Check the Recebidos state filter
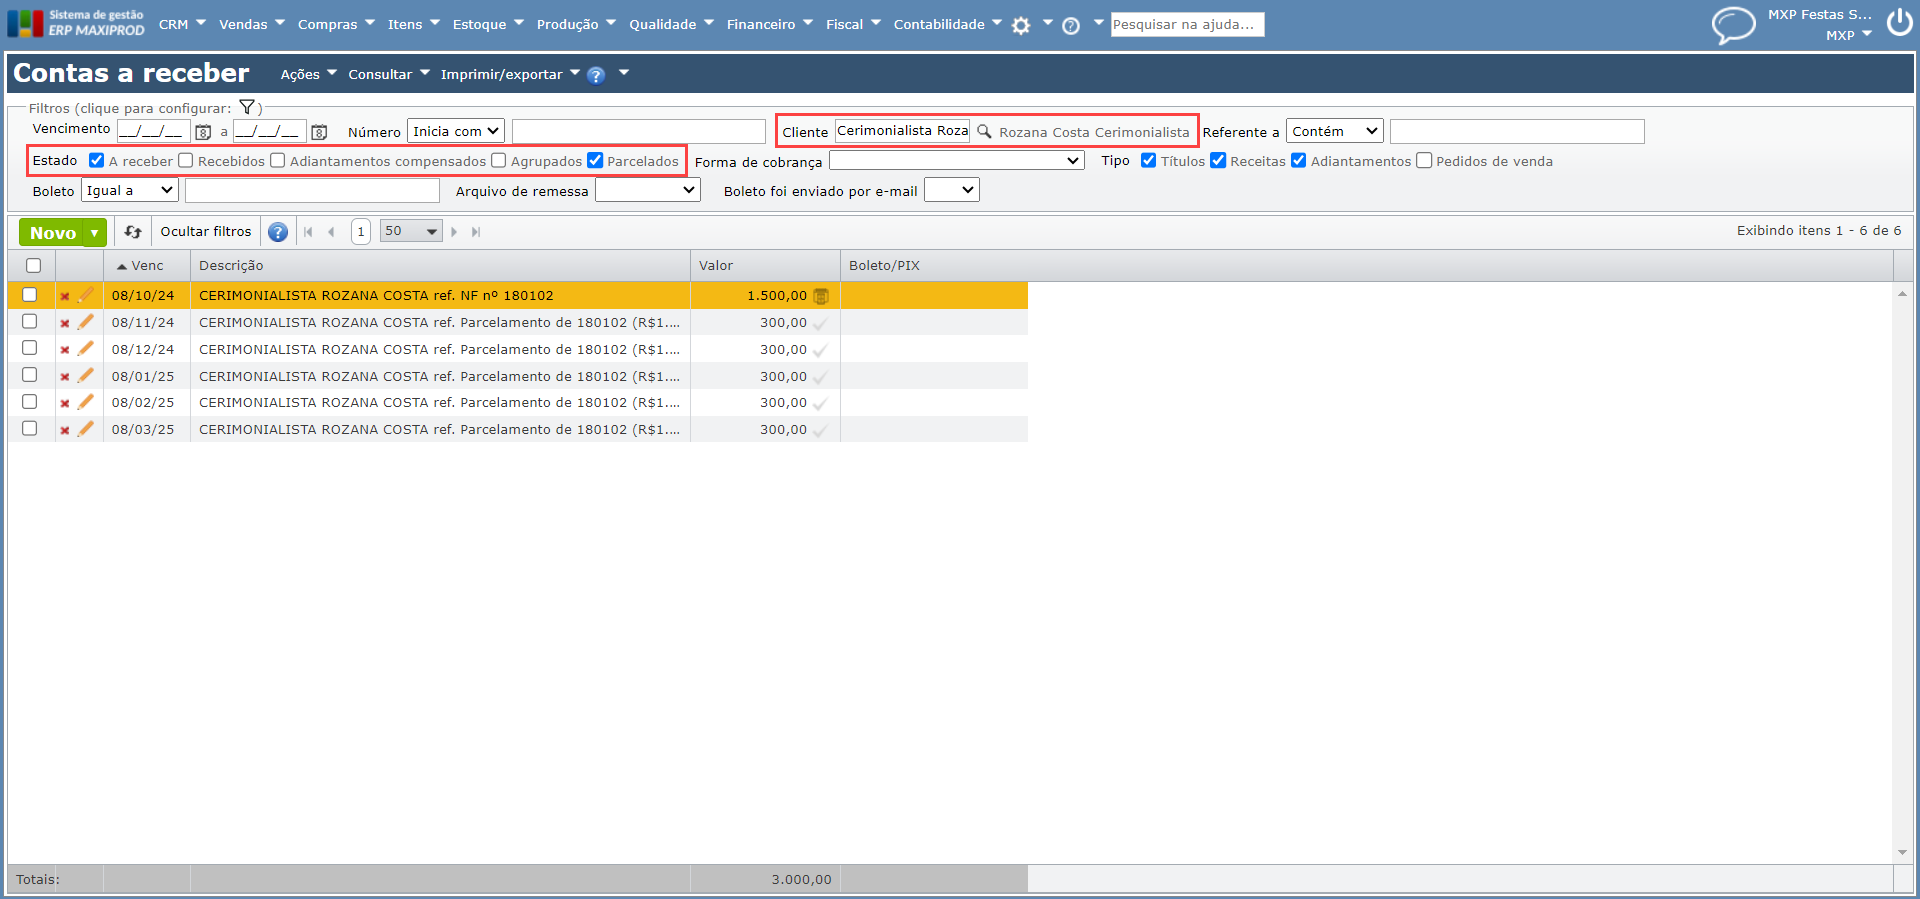1920x899 pixels. point(186,160)
